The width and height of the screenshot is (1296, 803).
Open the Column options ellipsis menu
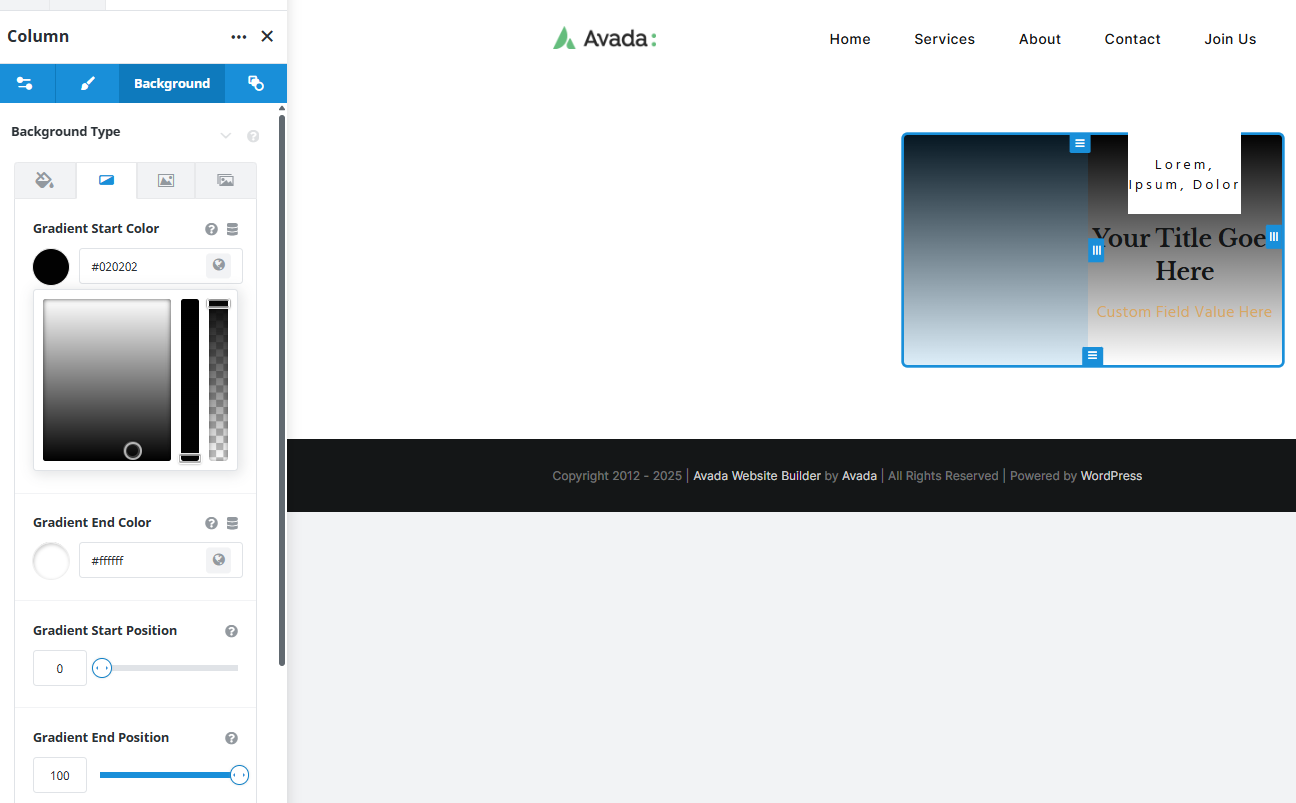[x=238, y=36]
